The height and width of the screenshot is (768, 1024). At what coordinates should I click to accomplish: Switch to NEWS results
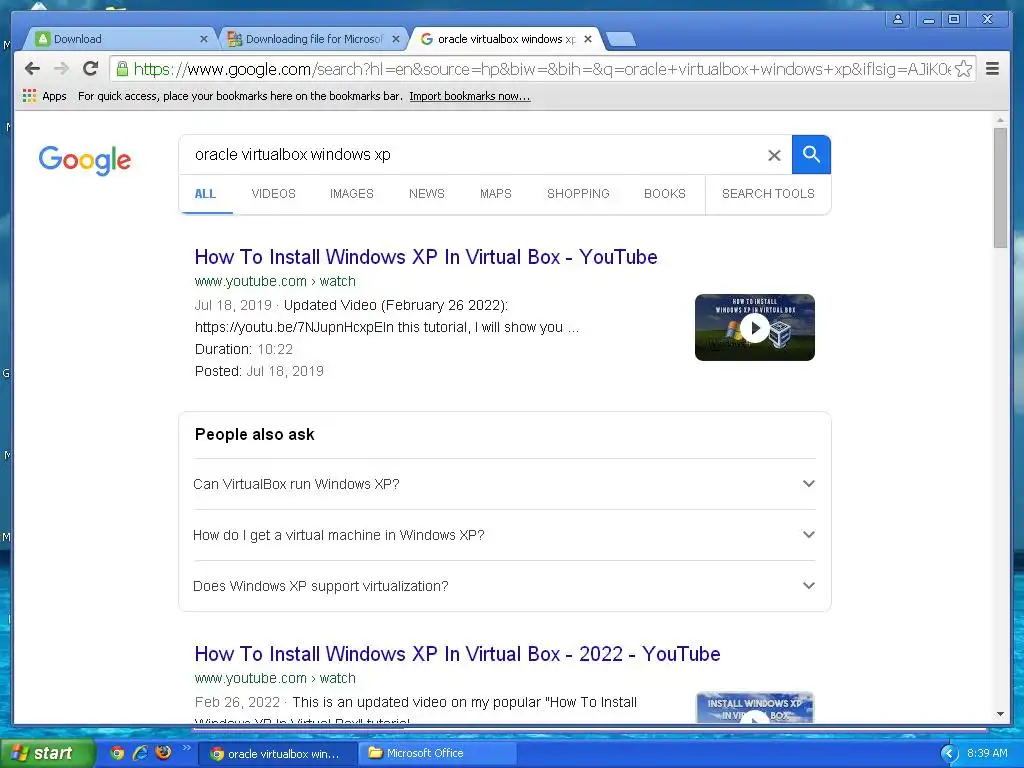tap(426, 194)
